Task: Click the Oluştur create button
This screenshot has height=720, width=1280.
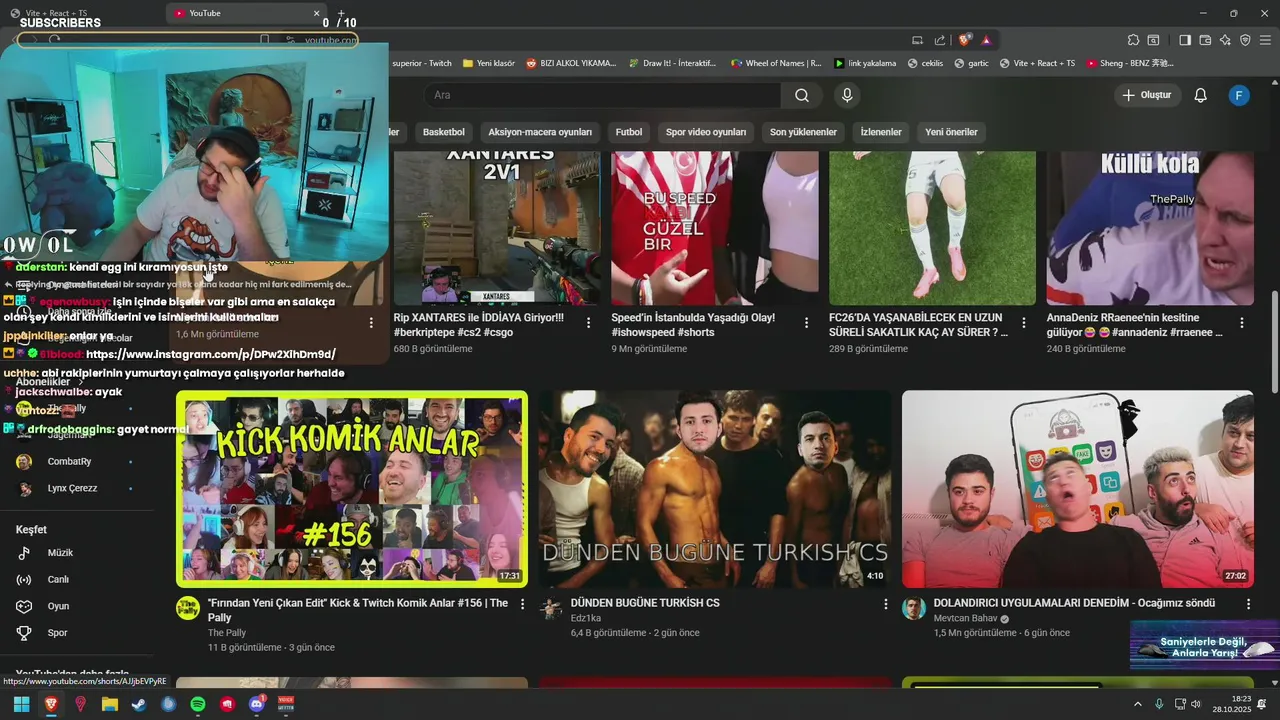Action: tap(1148, 95)
